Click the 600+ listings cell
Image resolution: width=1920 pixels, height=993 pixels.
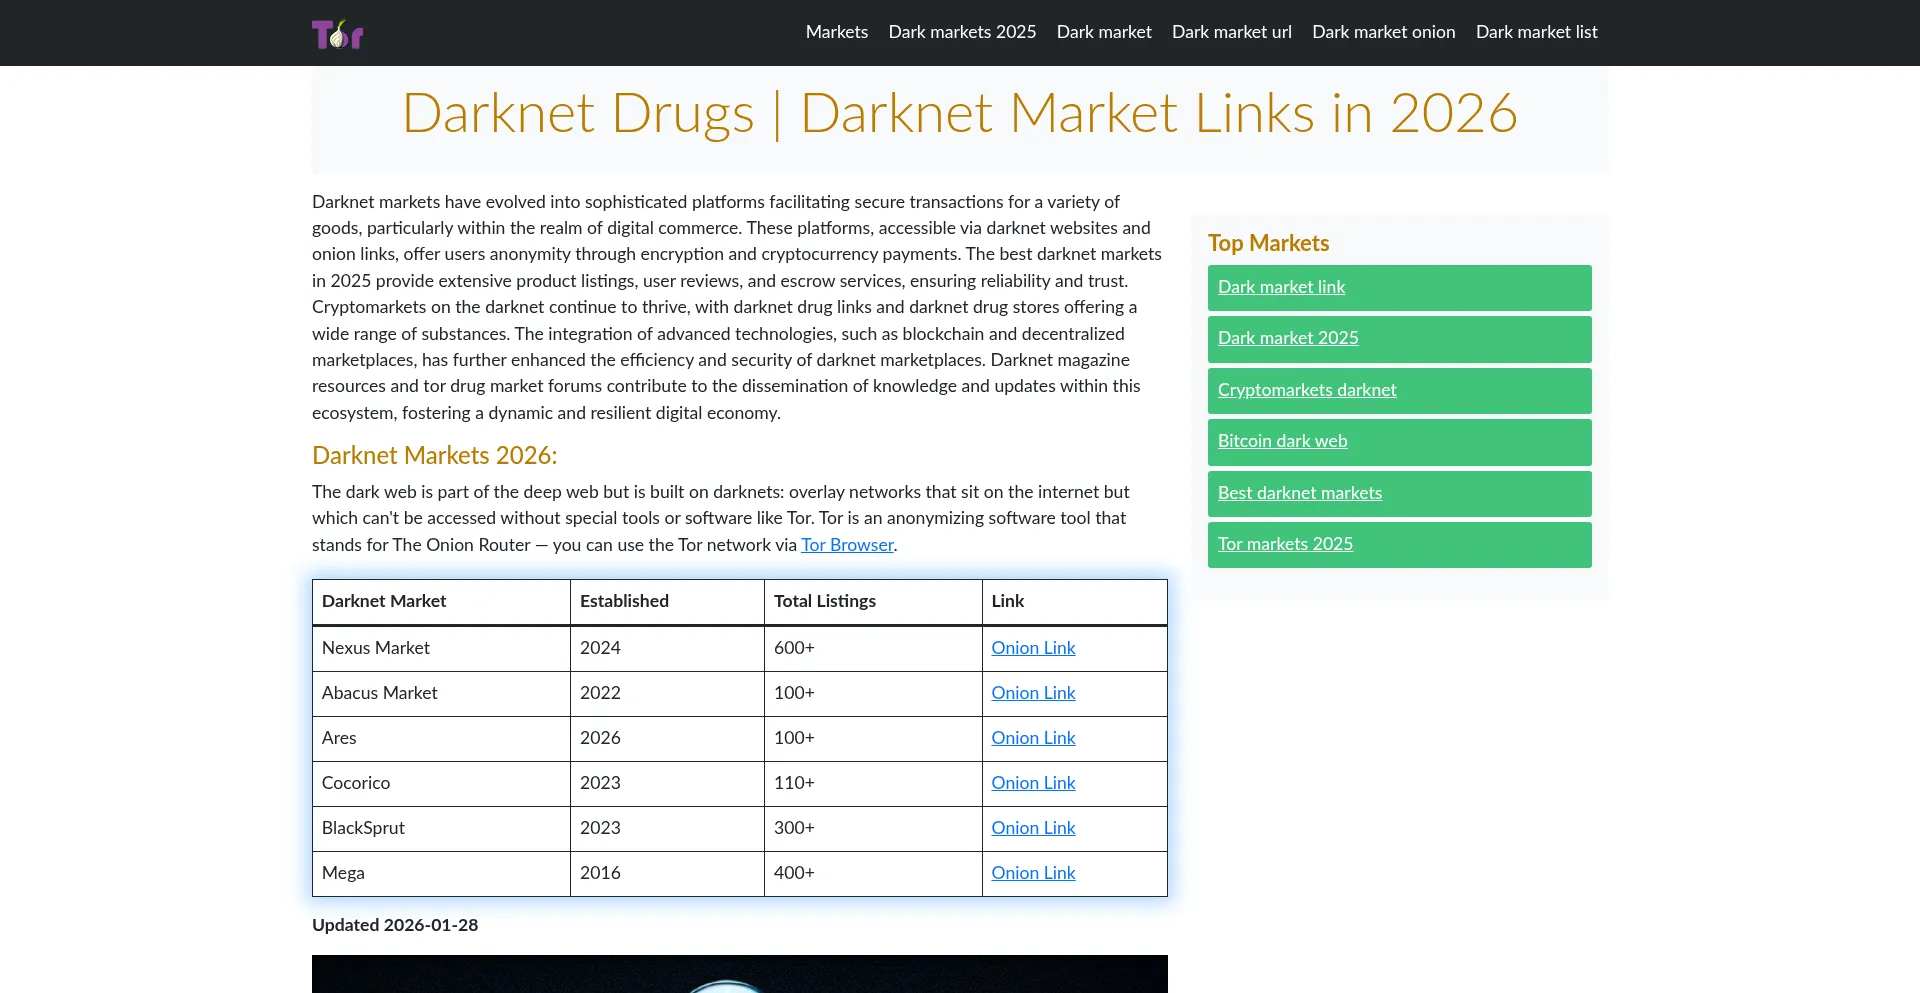[x=873, y=649]
